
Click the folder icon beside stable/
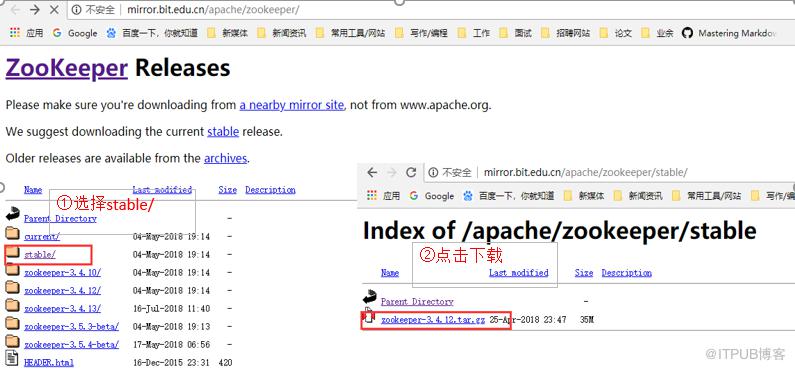pyautogui.click(x=13, y=252)
